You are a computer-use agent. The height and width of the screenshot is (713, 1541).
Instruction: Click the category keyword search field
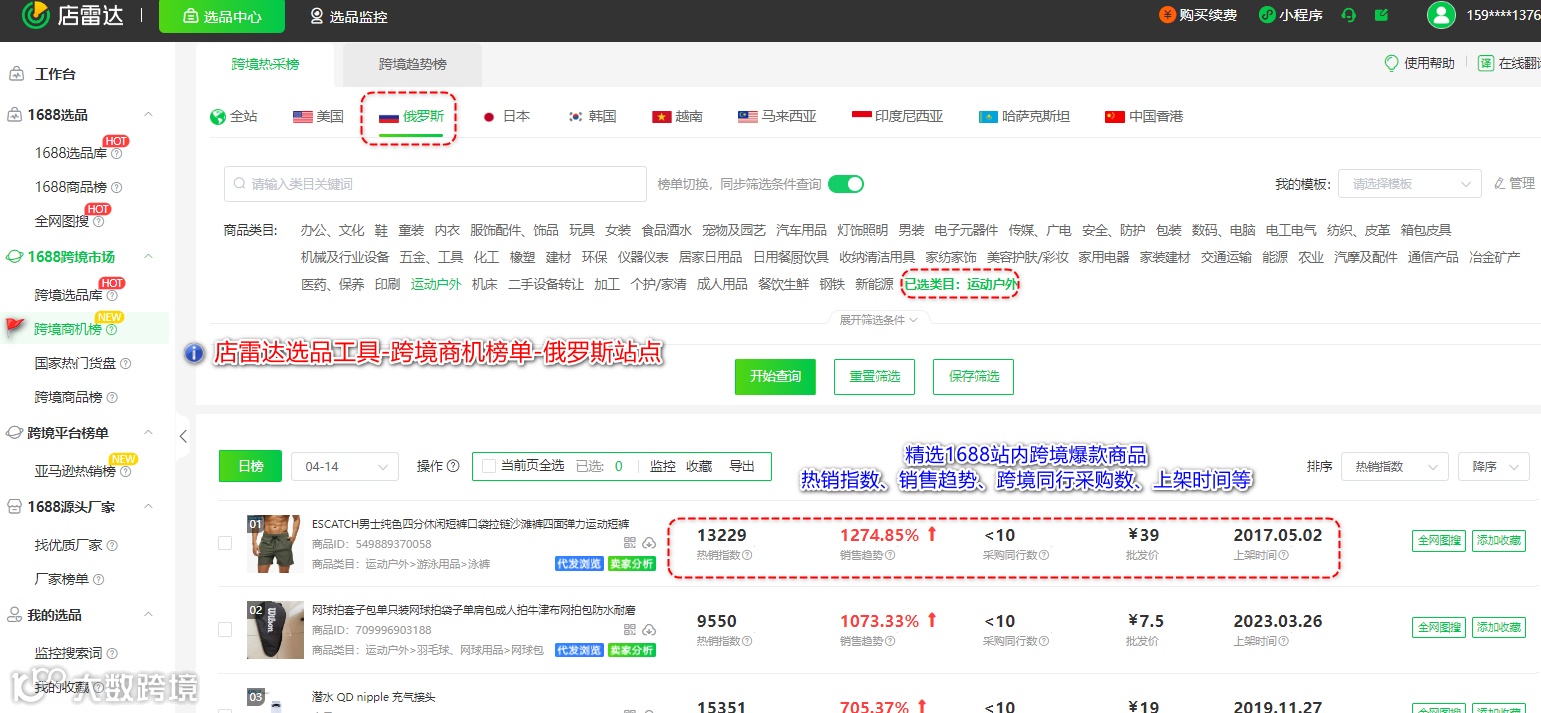pyautogui.click(x=435, y=184)
